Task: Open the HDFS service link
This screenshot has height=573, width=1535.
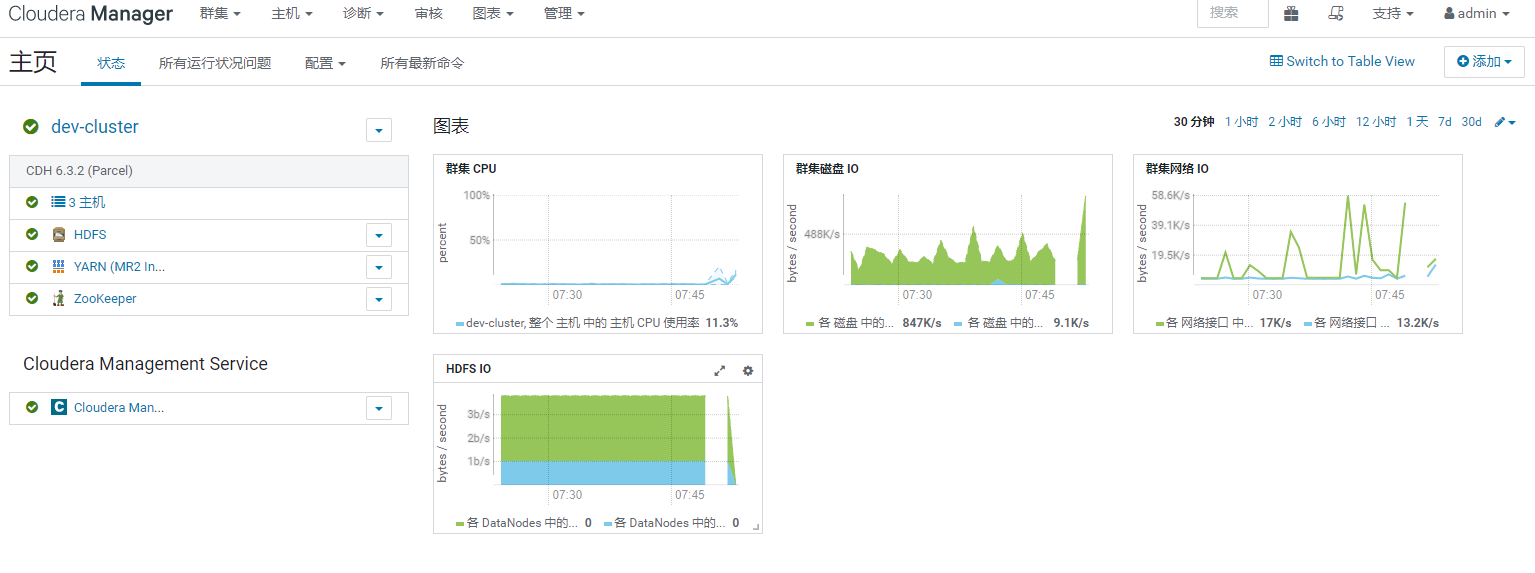Action: pyautogui.click(x=90, y=235)
